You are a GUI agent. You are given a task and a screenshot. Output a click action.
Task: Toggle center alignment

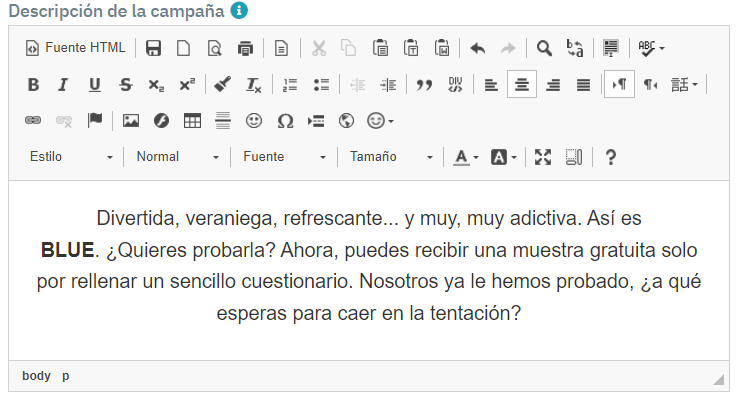point(521,85)
